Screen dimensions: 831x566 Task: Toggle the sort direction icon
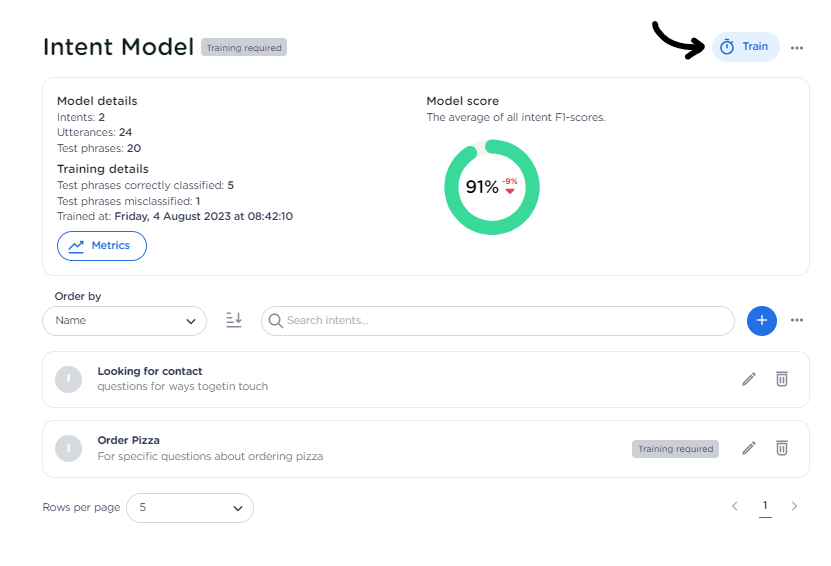point(234,320)
